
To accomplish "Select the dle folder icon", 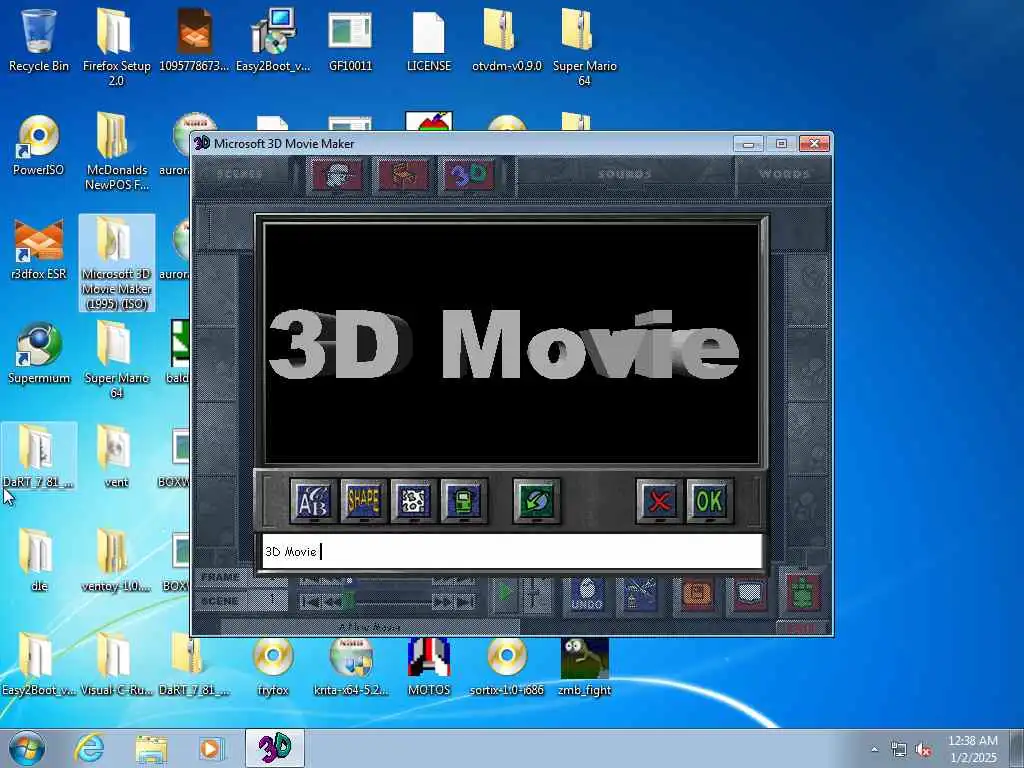I will (x=39, y=560).
